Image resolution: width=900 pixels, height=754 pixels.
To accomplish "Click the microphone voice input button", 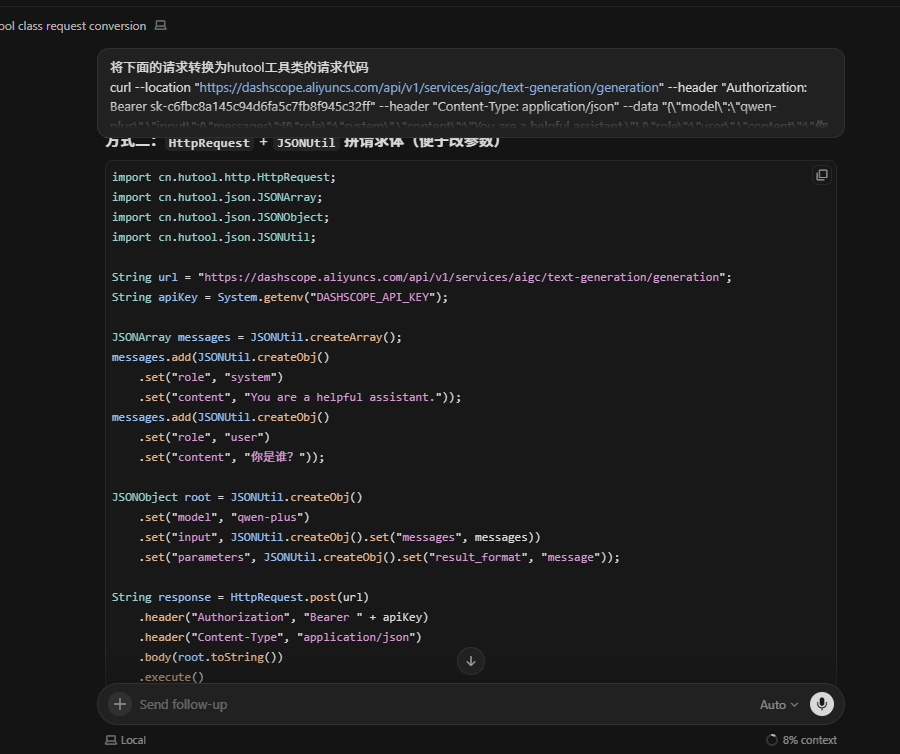I will 821,704.
